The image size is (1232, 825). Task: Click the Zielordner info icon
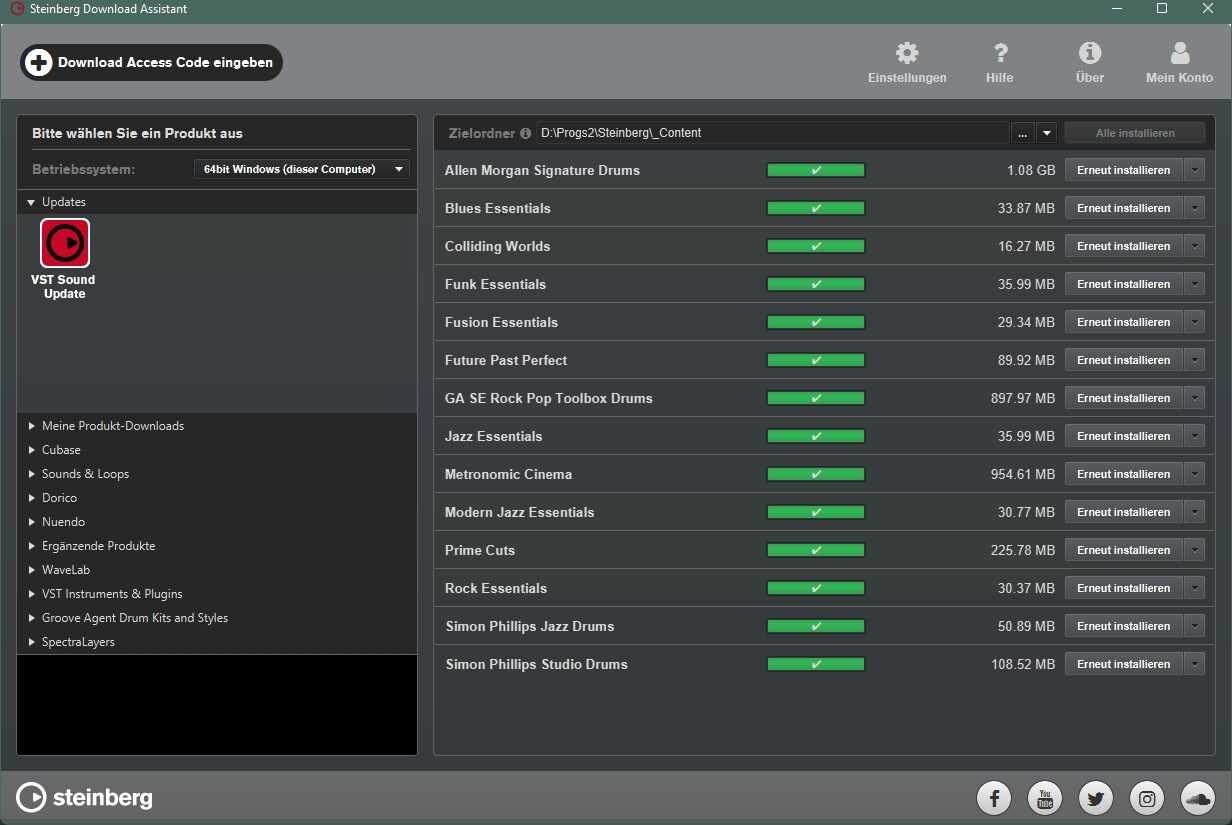(x=525, y=133)
